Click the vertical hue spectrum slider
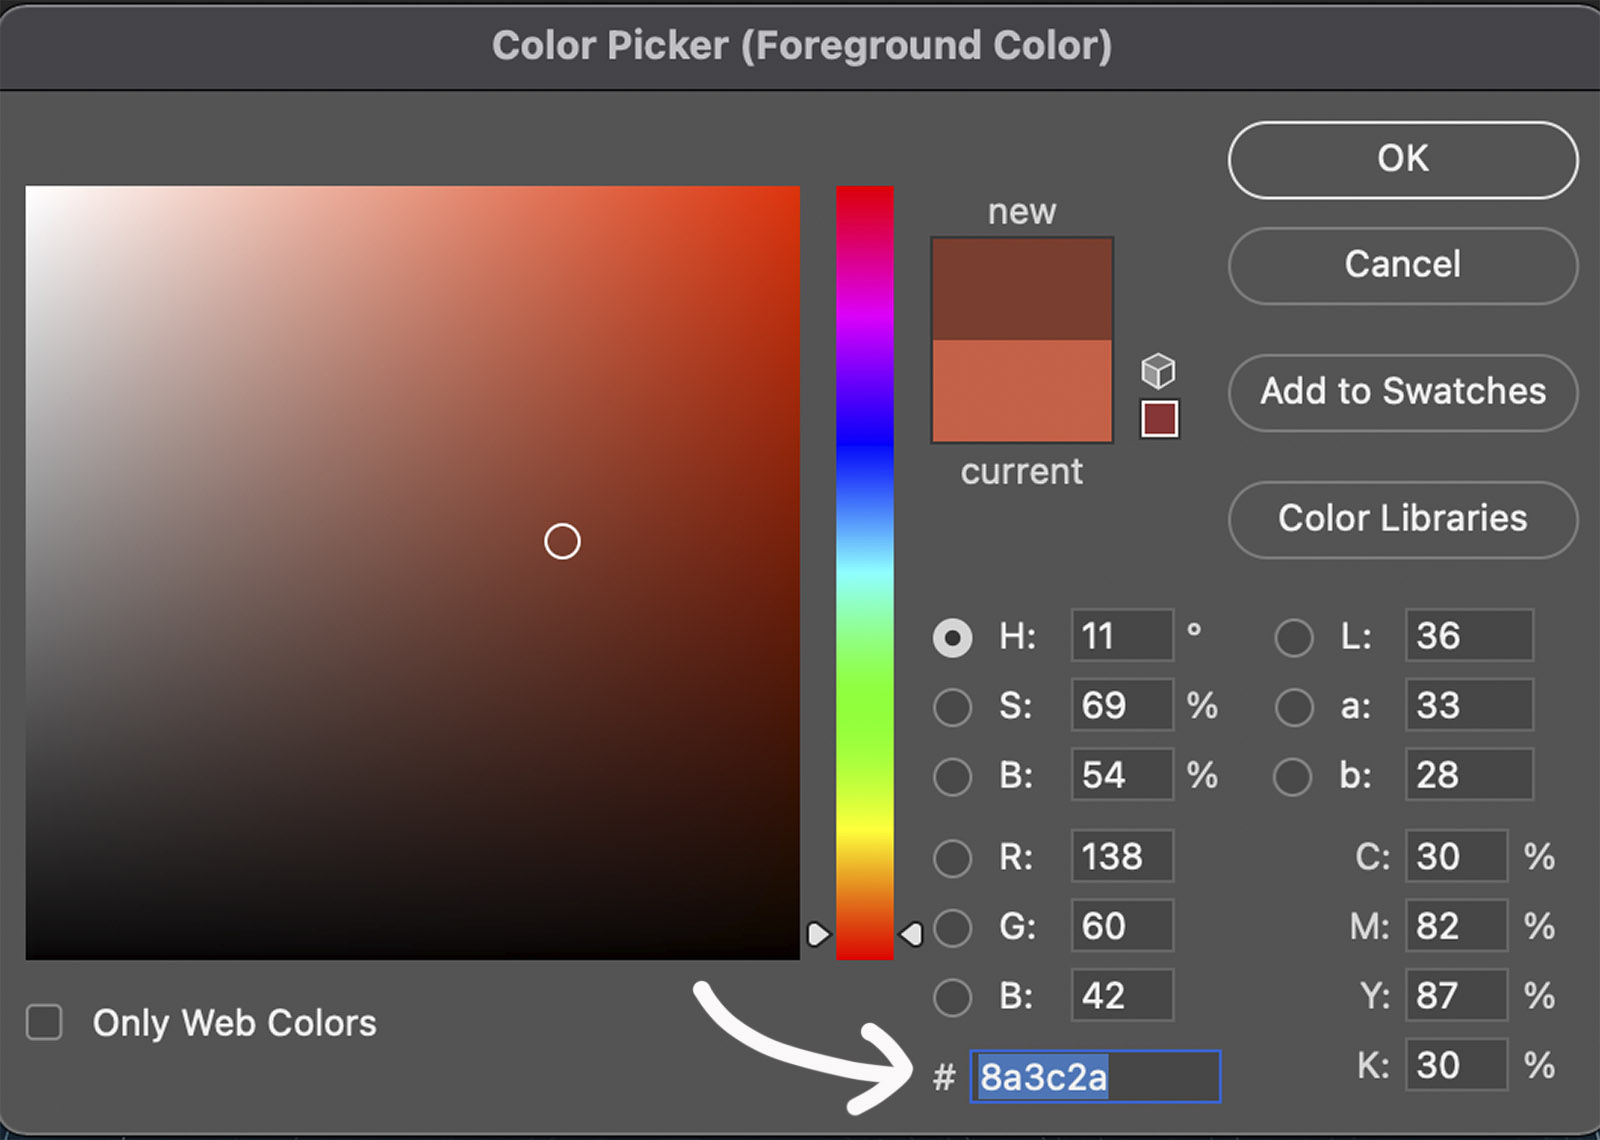Viewport: 1600px width, 1140px height. [864, 570]
